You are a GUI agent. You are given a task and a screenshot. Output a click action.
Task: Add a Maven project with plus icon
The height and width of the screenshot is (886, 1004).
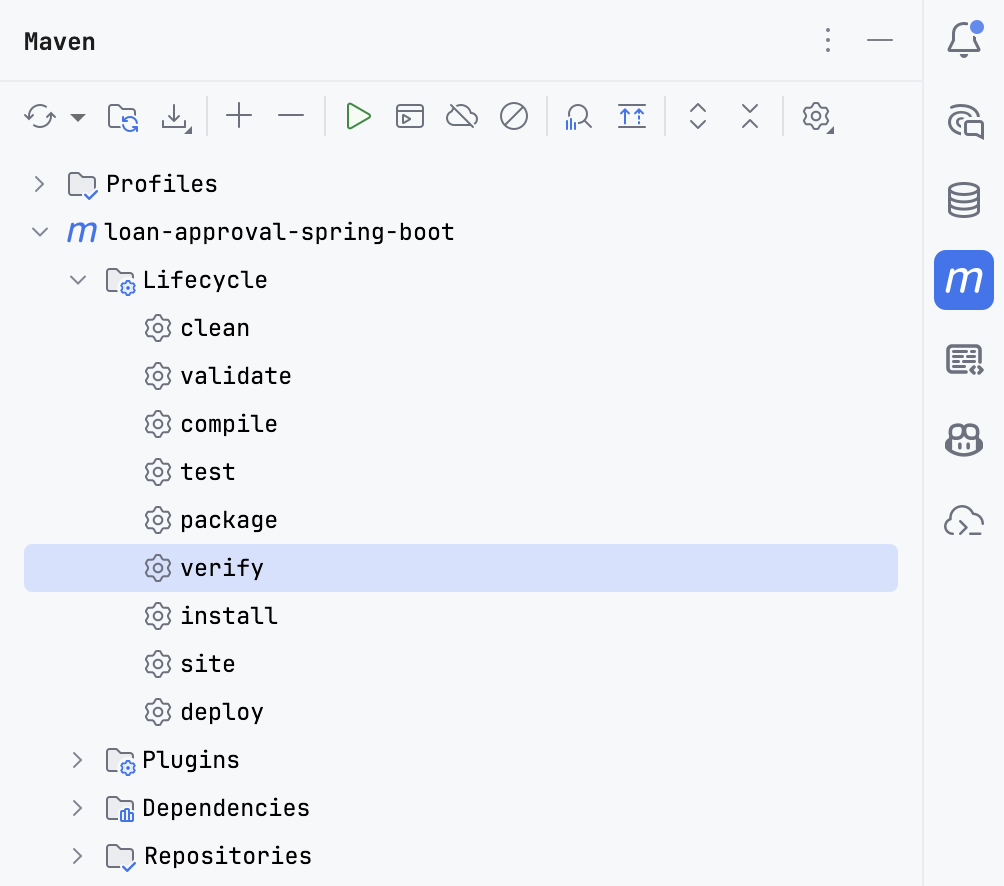coord(239,116)
